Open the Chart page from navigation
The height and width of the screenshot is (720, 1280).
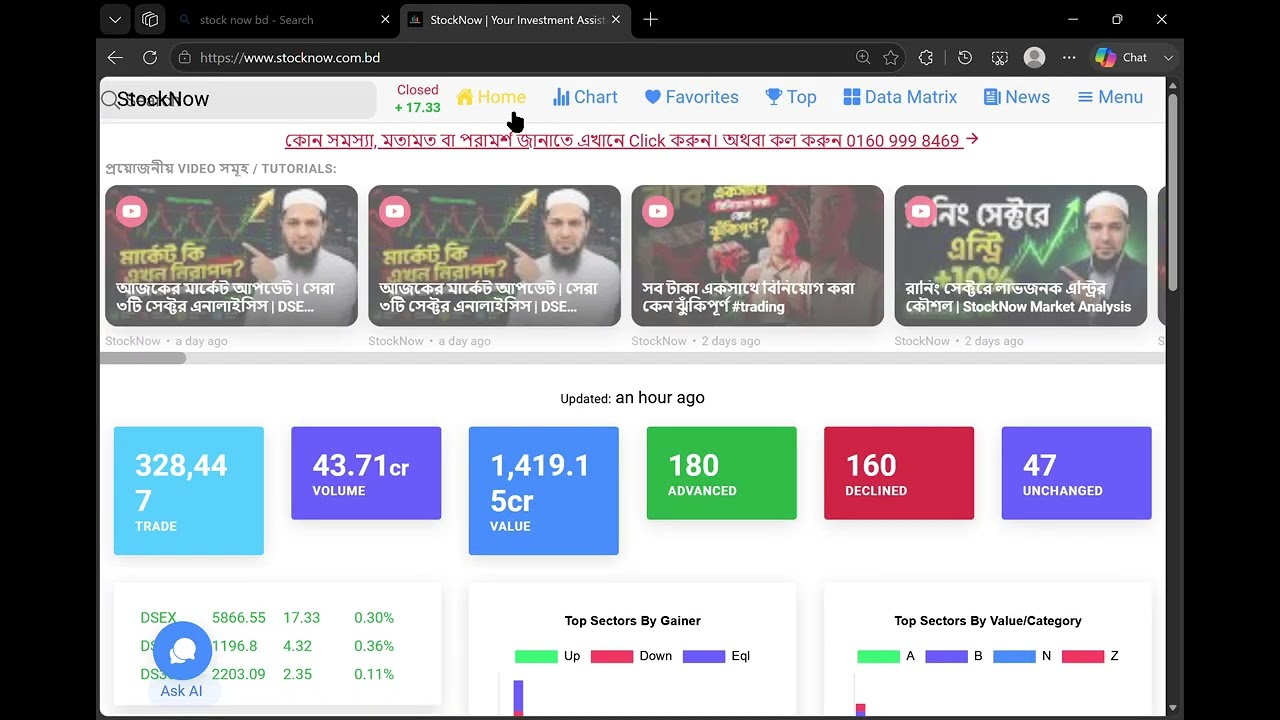[586, 97]
